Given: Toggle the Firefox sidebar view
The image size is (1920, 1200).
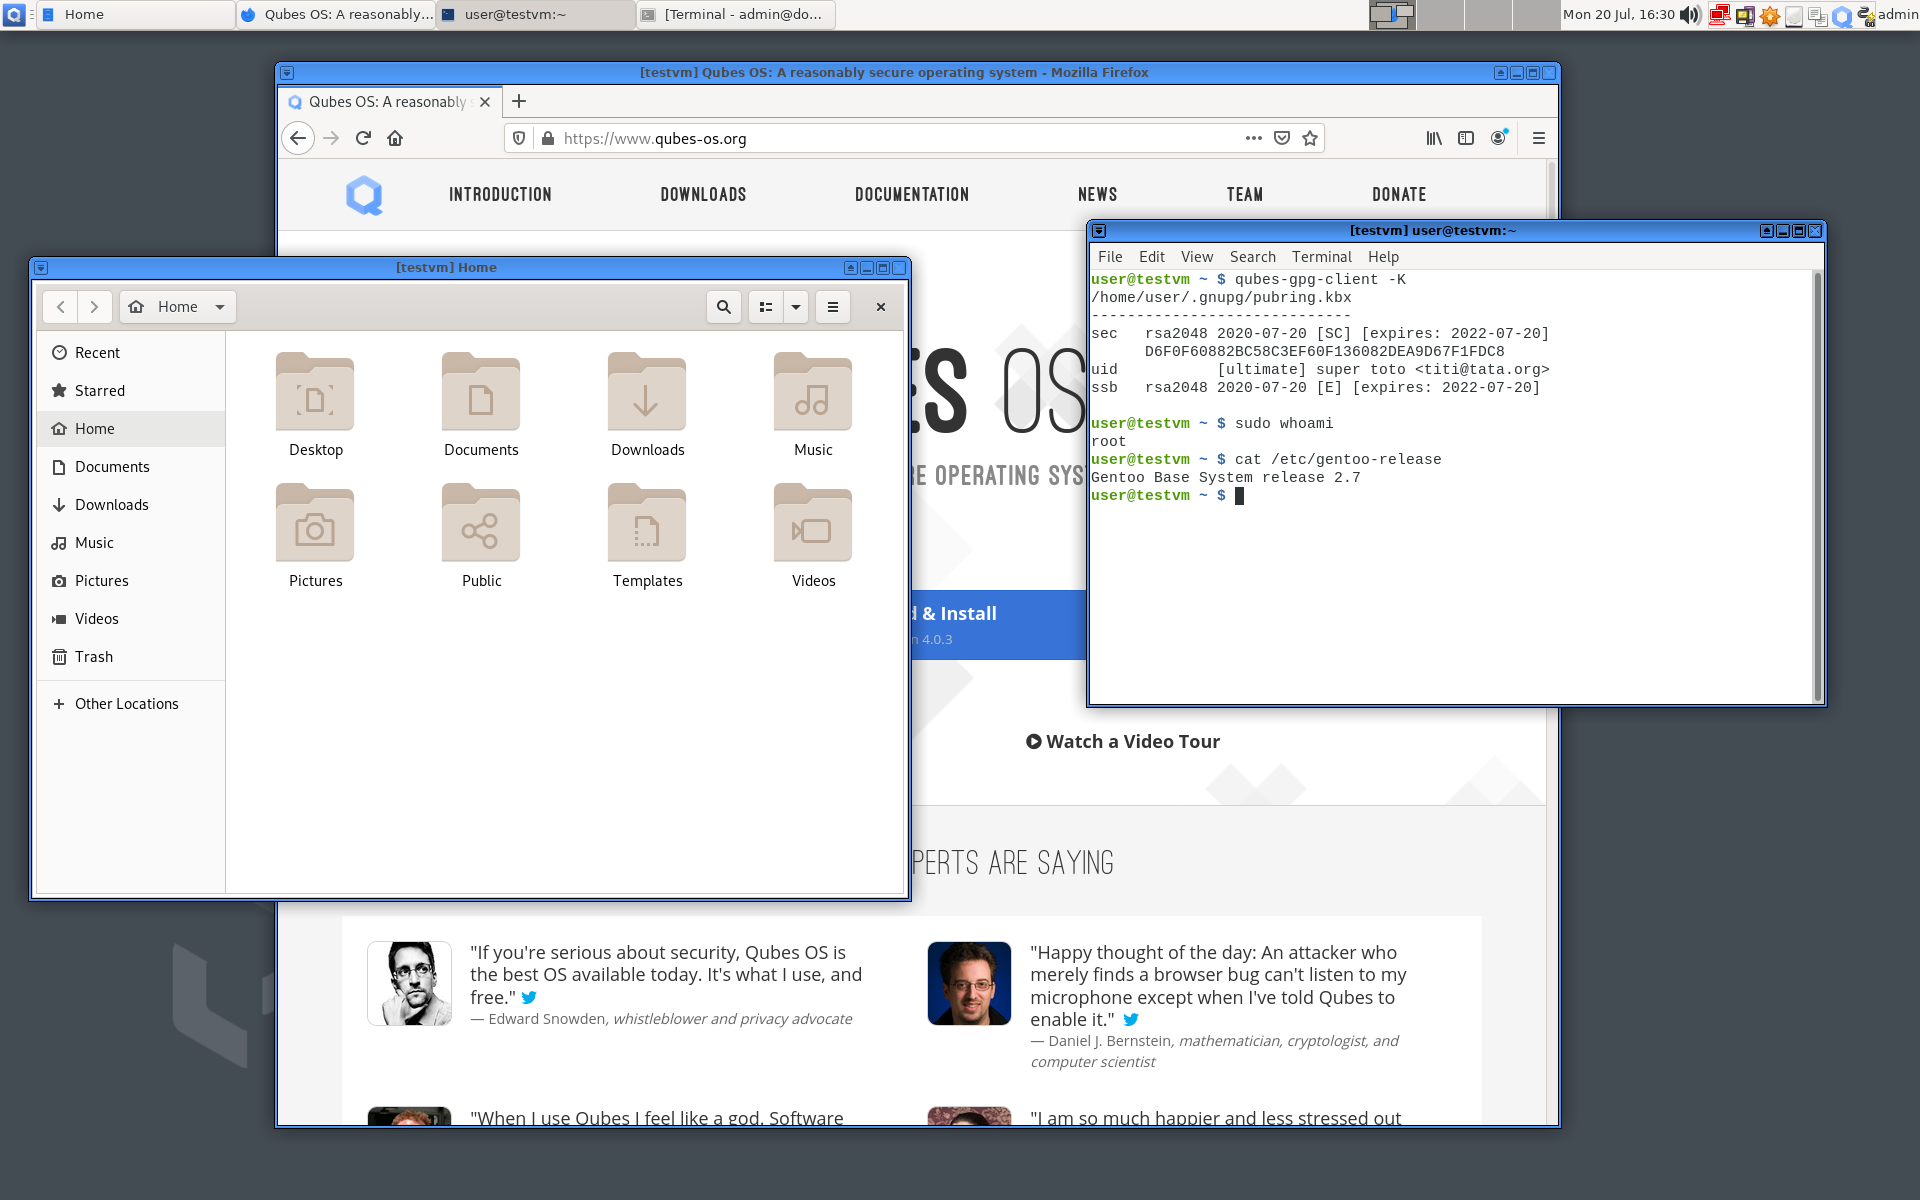Looking at the screenshot, I should (1466, 138).
